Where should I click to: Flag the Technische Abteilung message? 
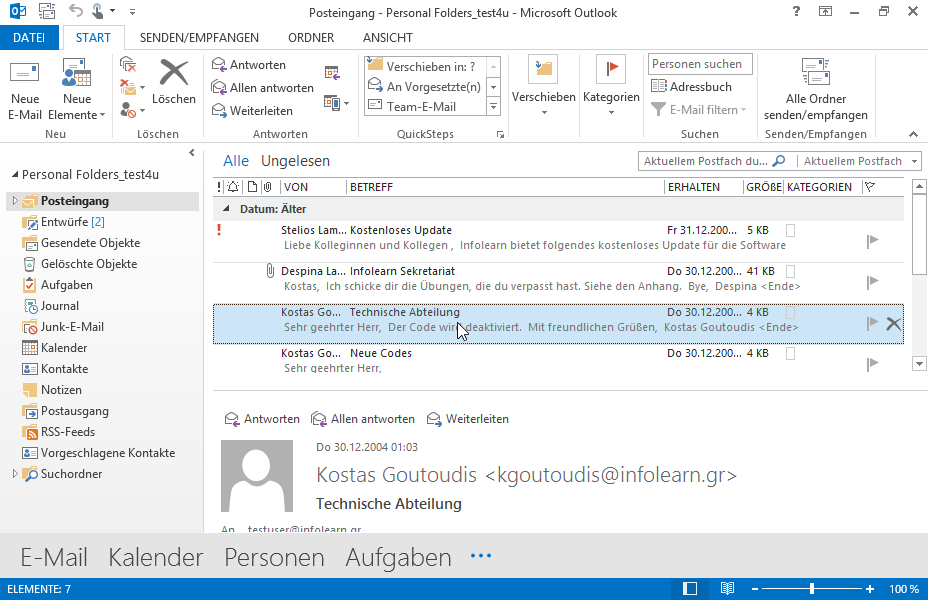[872, 323]
